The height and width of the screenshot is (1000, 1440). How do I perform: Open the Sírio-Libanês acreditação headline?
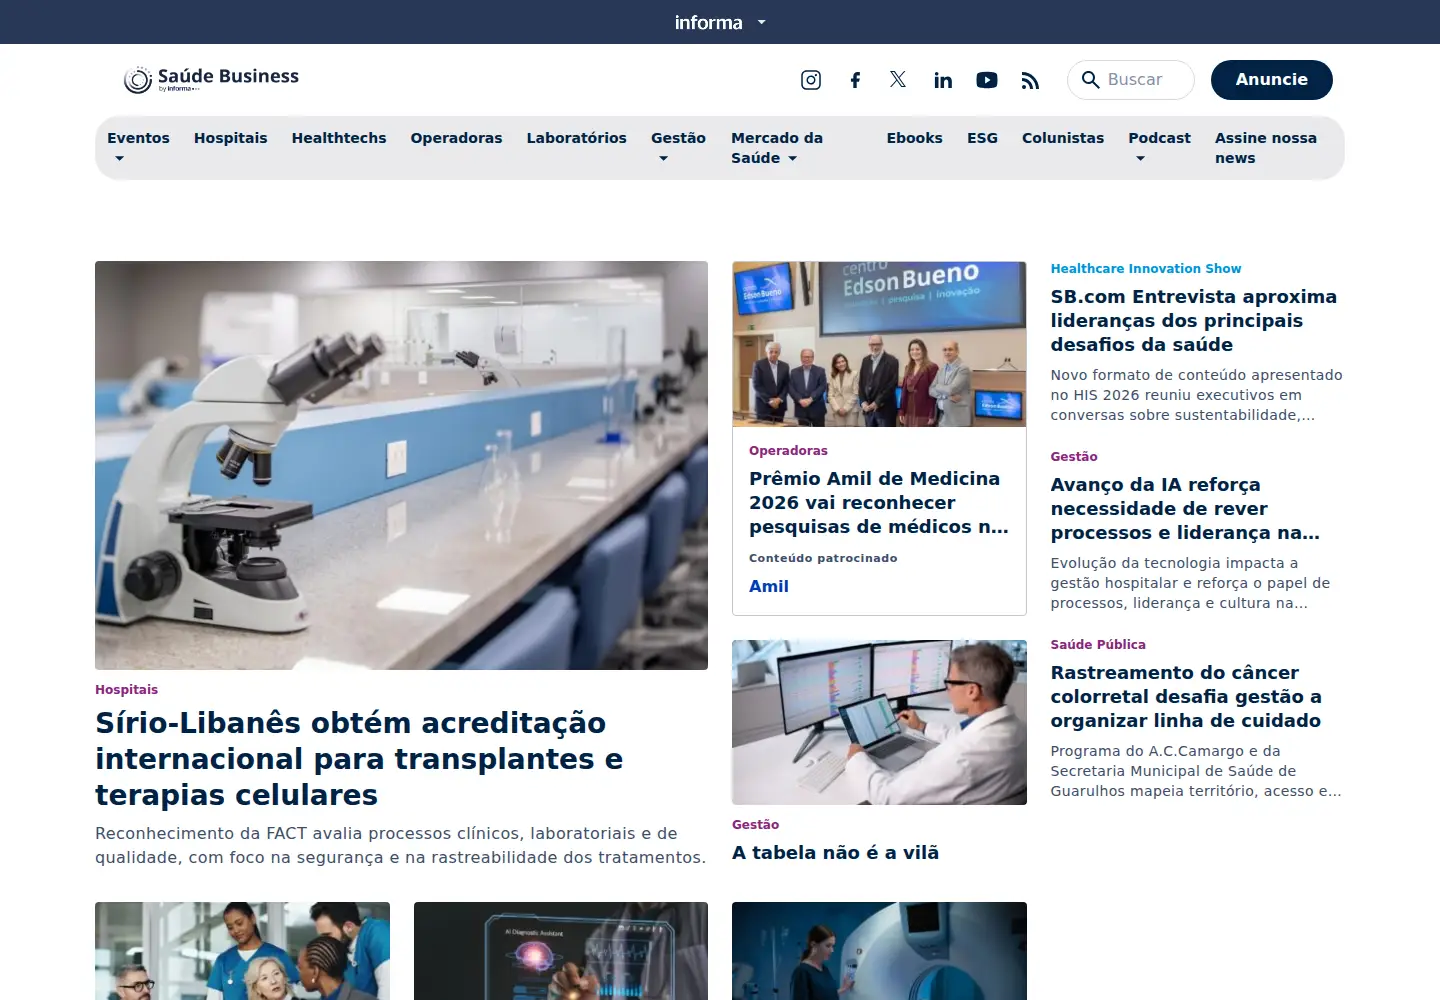pyautogui.click(x=359, y=759)
